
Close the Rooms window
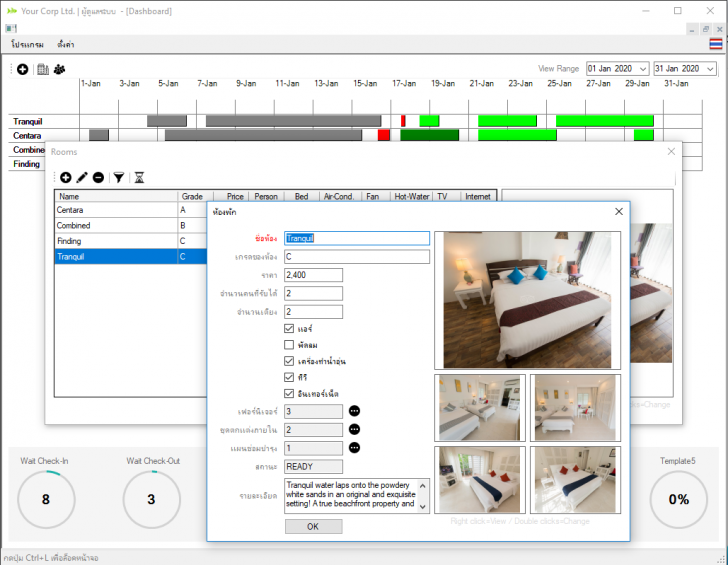pos(671,151)
